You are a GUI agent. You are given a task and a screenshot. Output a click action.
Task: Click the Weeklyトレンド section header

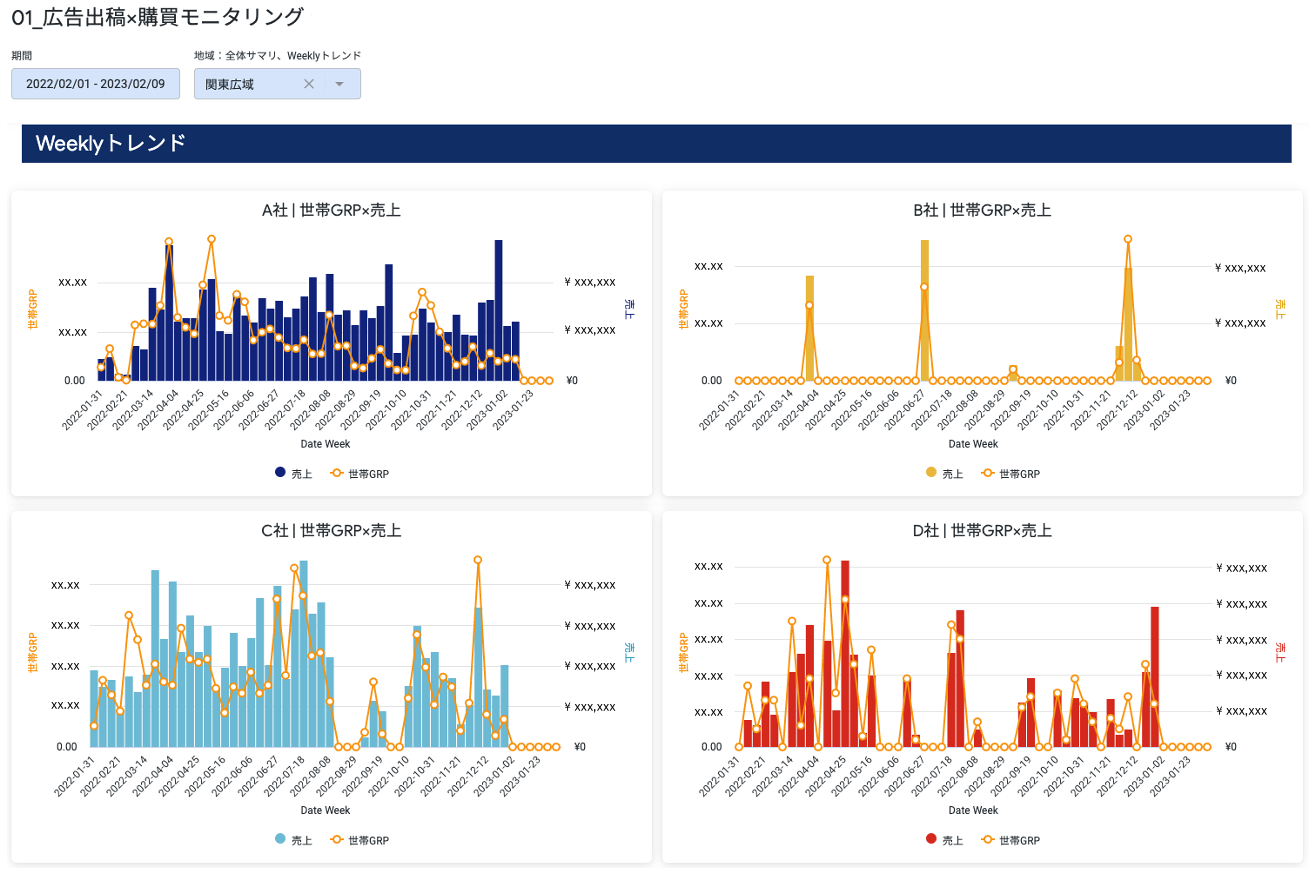coord(111,143)
